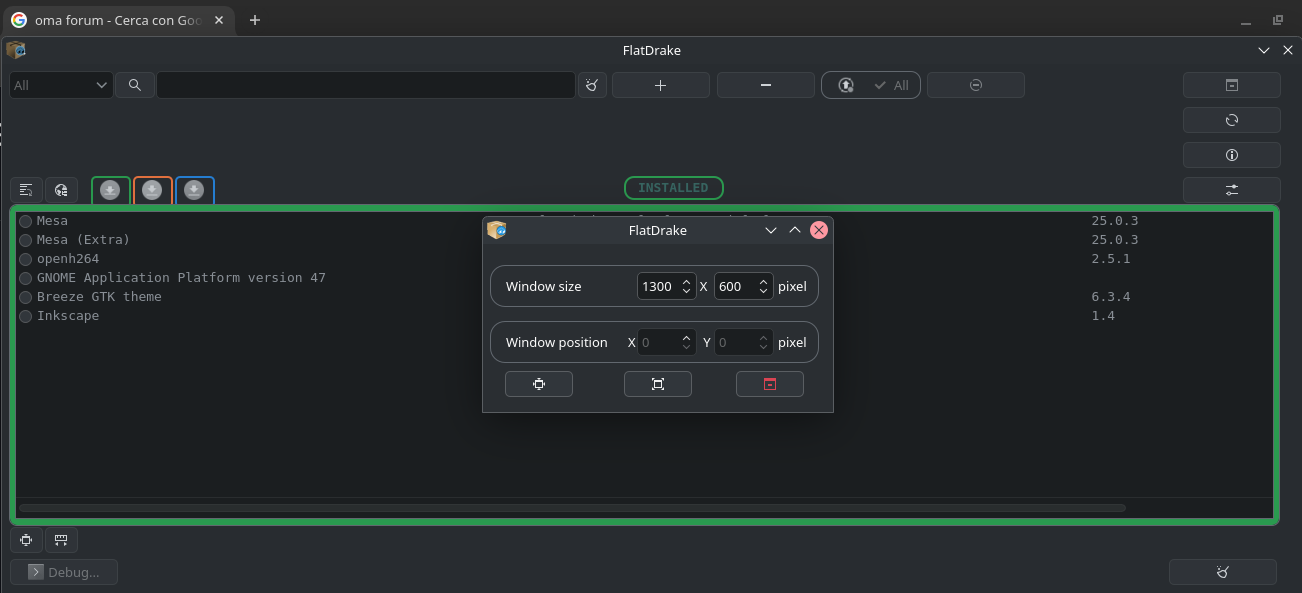Click the window width spinner arrows

[x=687, y=286]
